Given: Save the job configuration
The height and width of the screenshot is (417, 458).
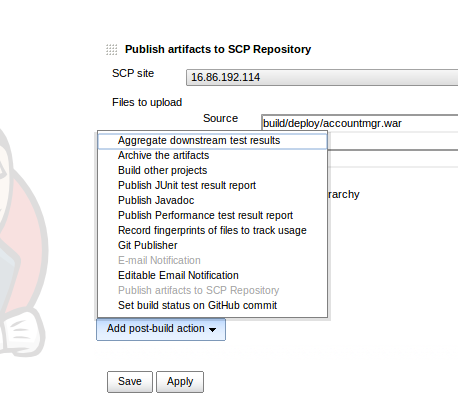Looking at the screenshot, I should click(x=130, y=382).
